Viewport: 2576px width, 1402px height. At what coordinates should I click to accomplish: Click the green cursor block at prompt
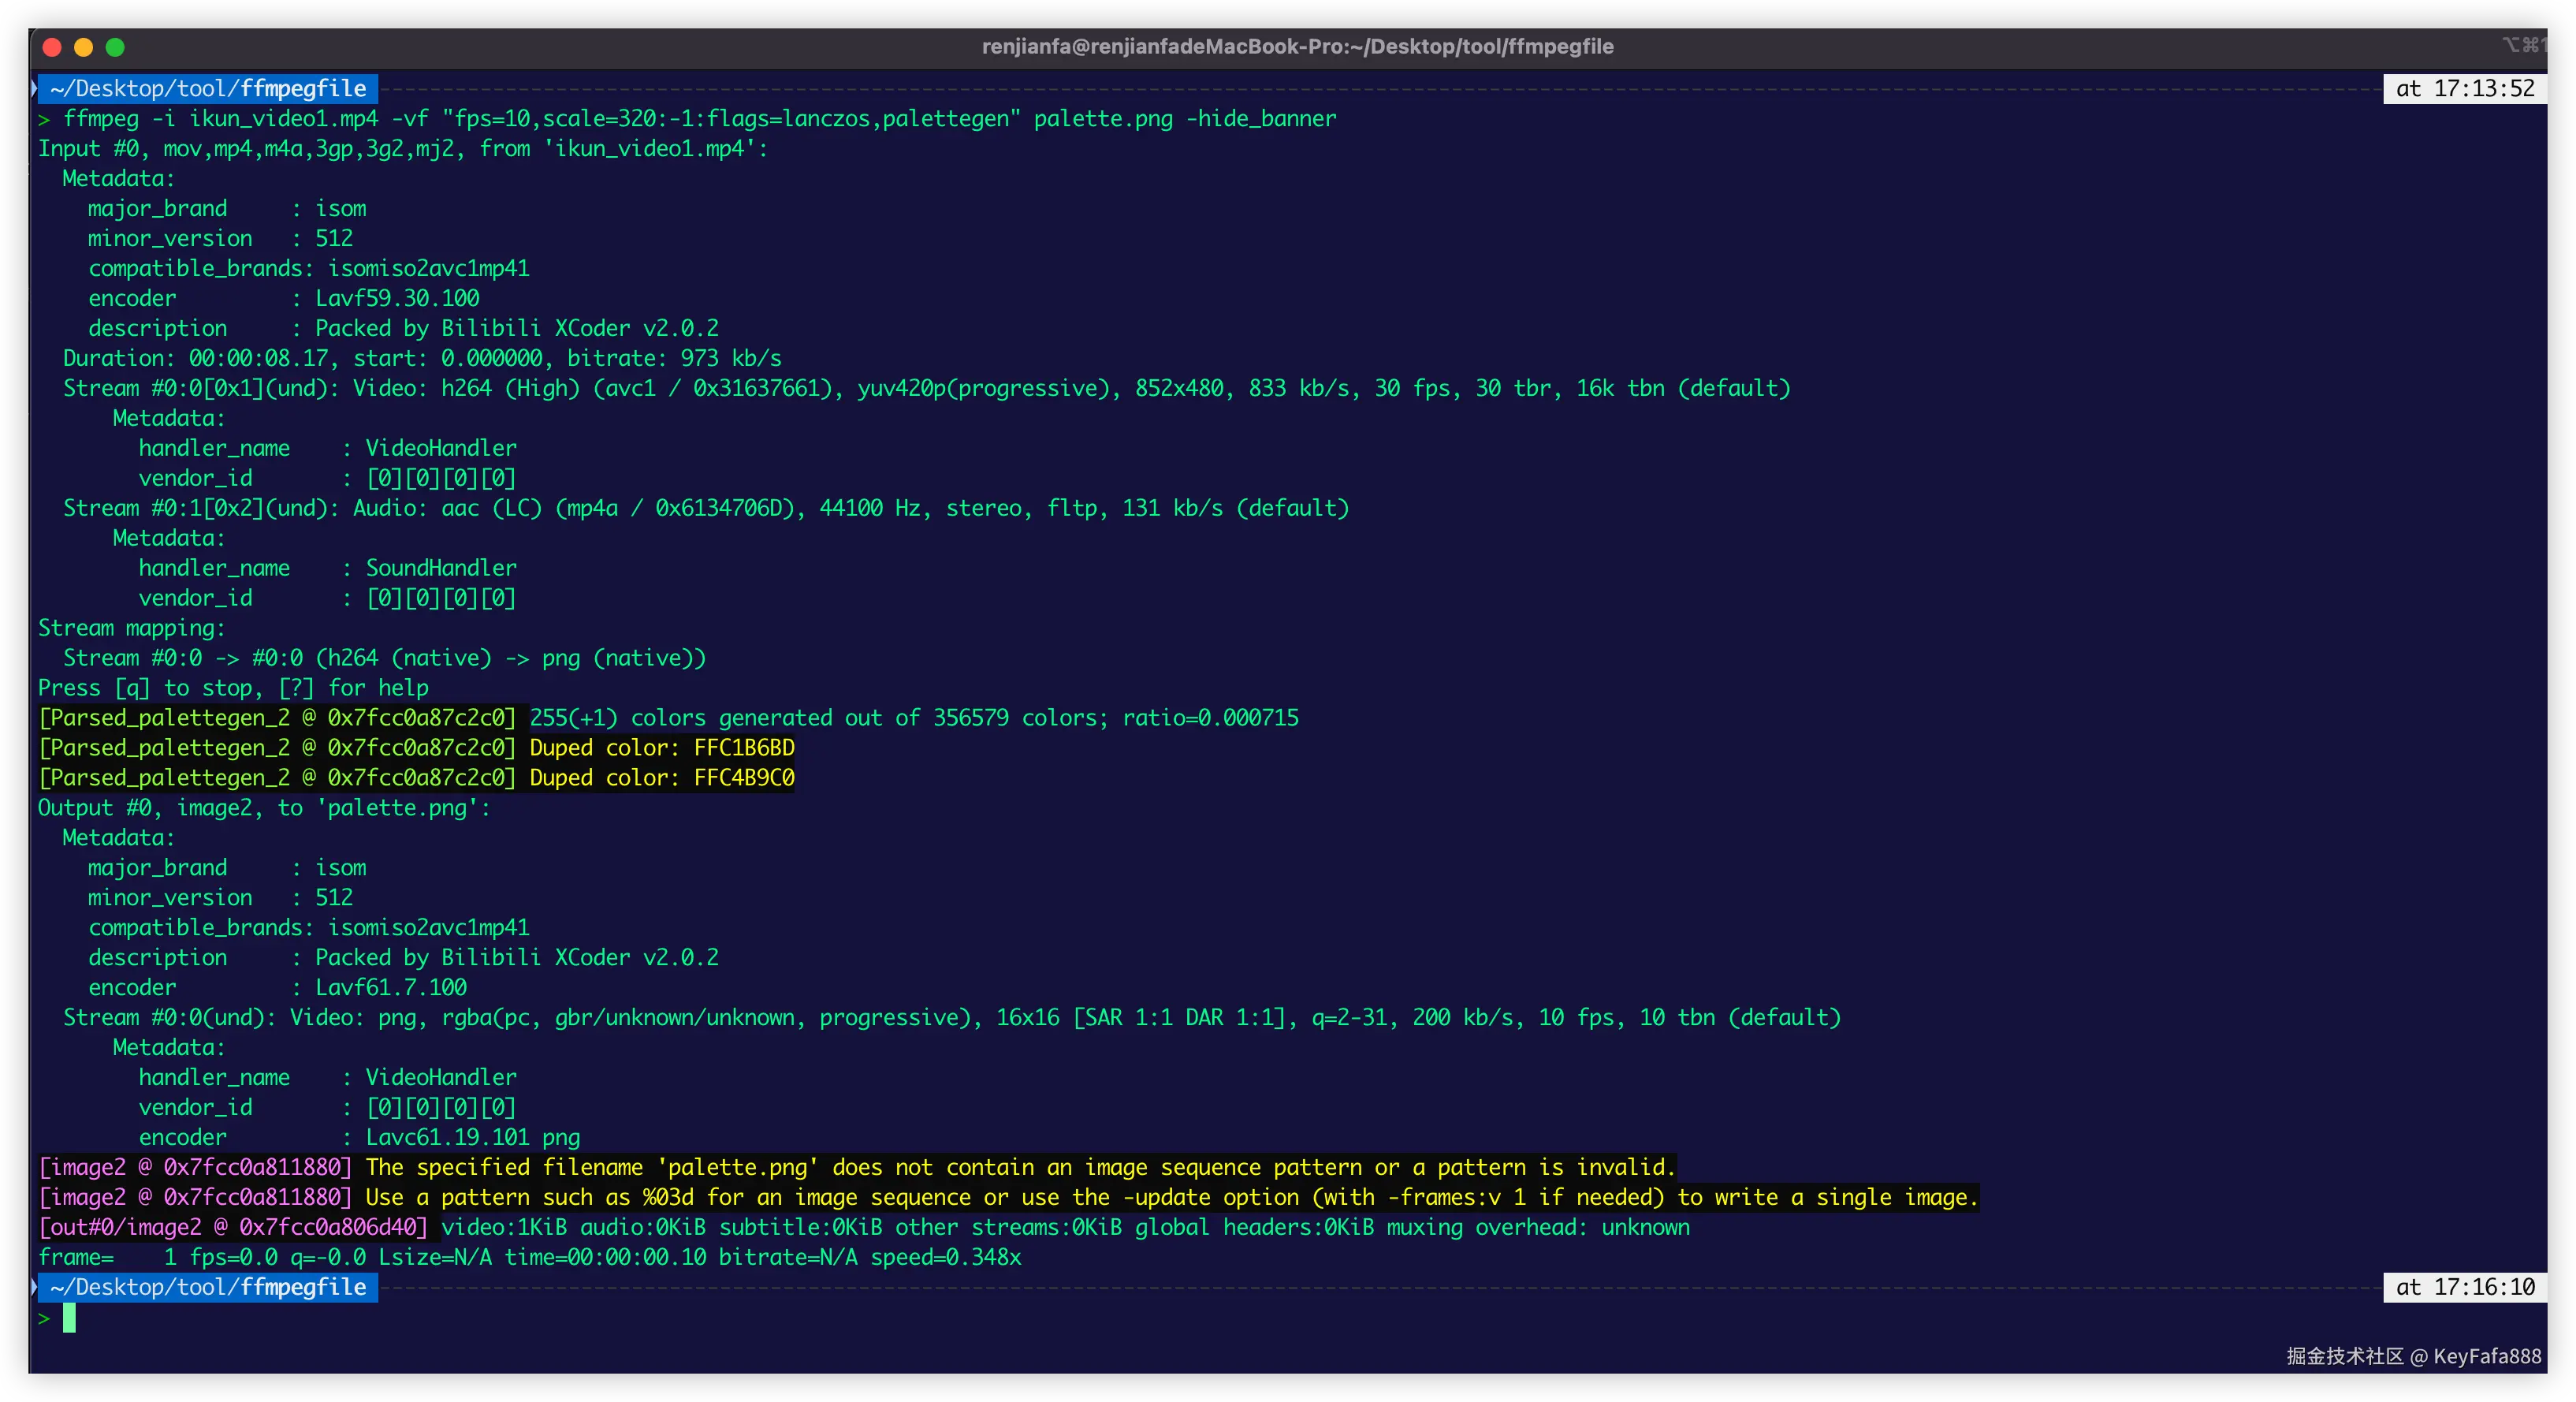pos(69,1318)
